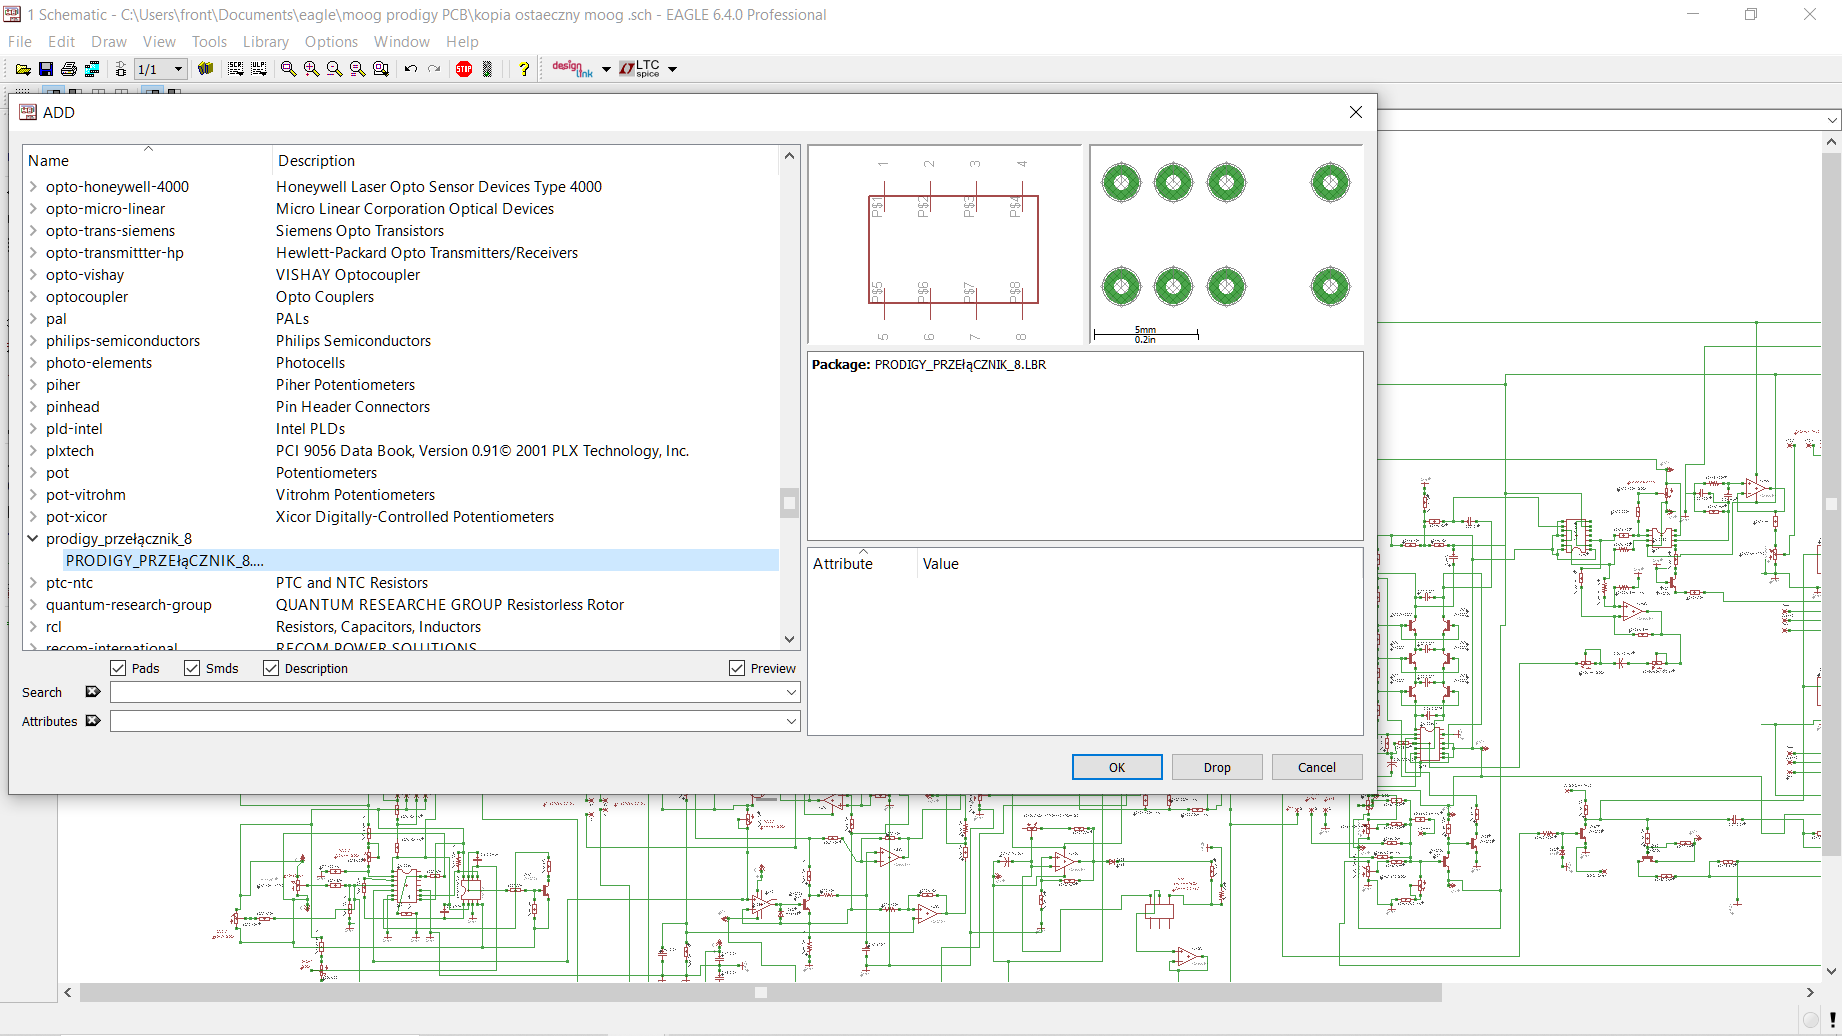Image resolution: width=1842 pixels, height=1036 pixels.
Task: Click the schematic vertical scrollbar thumb
Action: coord(1831,504)
